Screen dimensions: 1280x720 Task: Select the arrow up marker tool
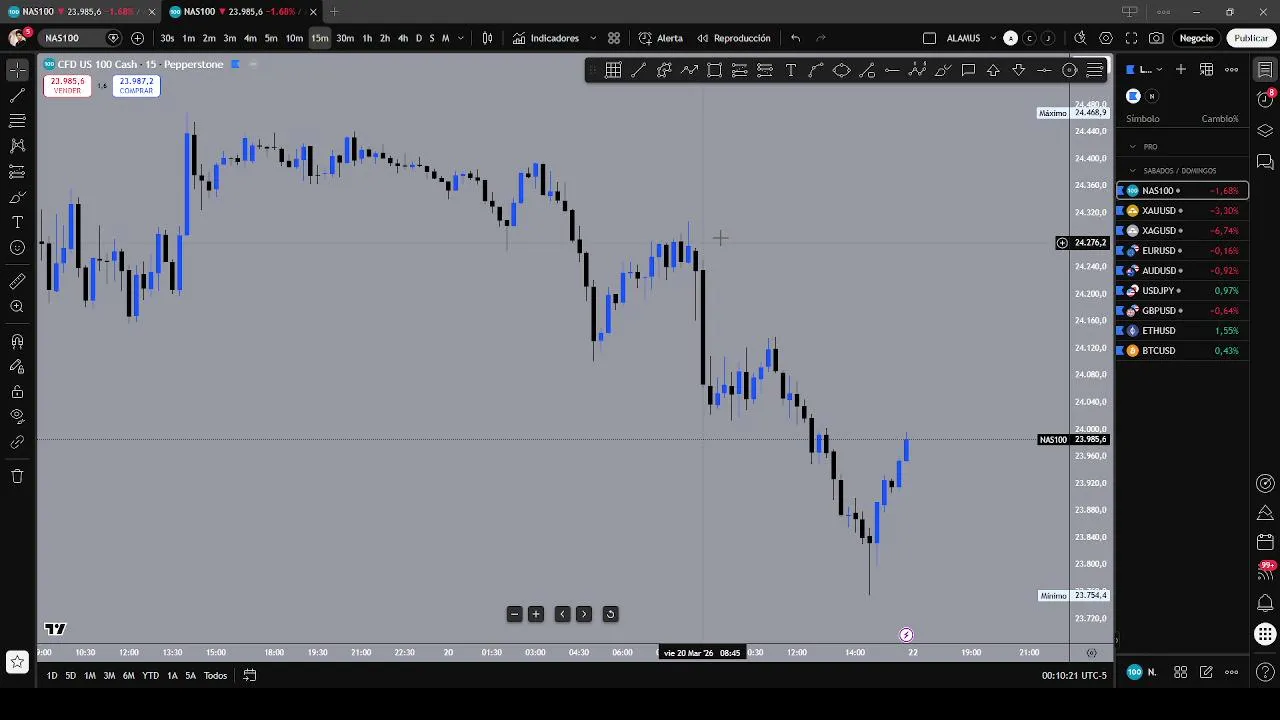tap(993, 70)
